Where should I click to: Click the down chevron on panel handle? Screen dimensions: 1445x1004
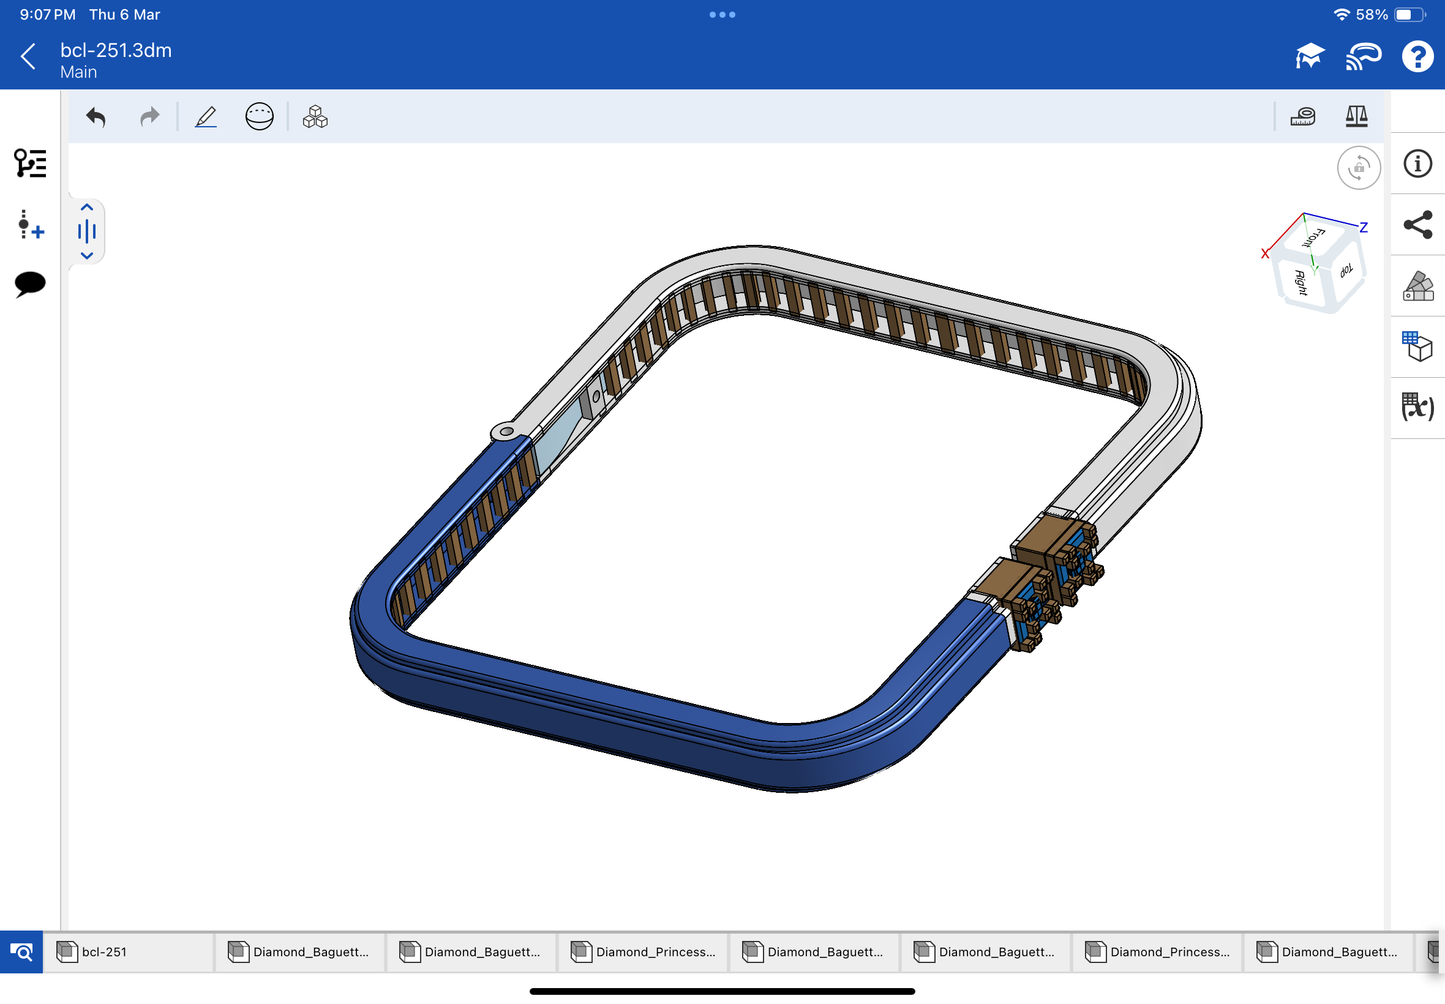(x=87, y=256)
